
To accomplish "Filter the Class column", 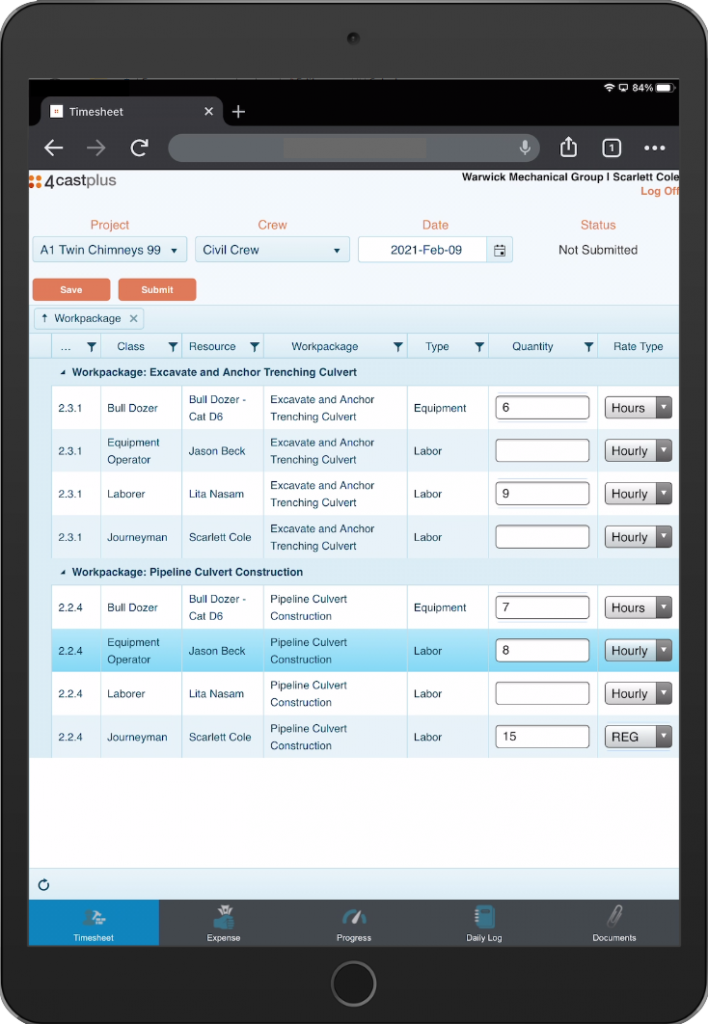I will (172, 347).
